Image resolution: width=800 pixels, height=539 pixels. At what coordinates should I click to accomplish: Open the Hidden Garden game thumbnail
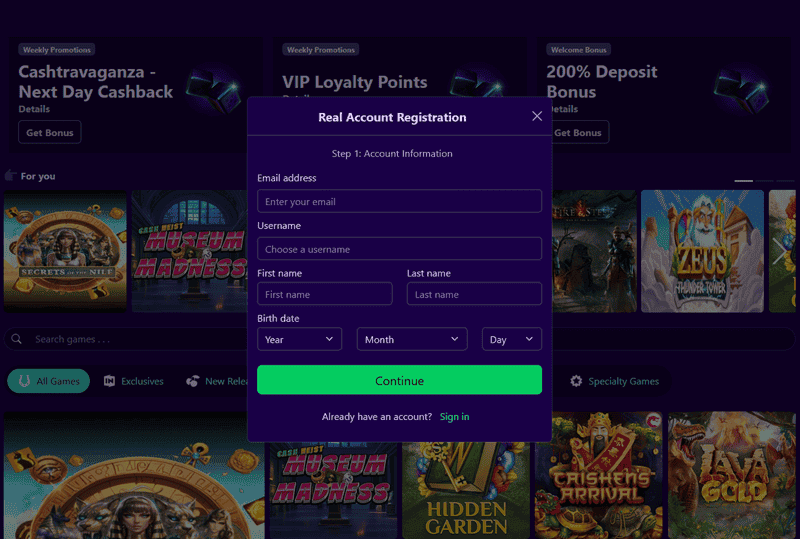466,490
